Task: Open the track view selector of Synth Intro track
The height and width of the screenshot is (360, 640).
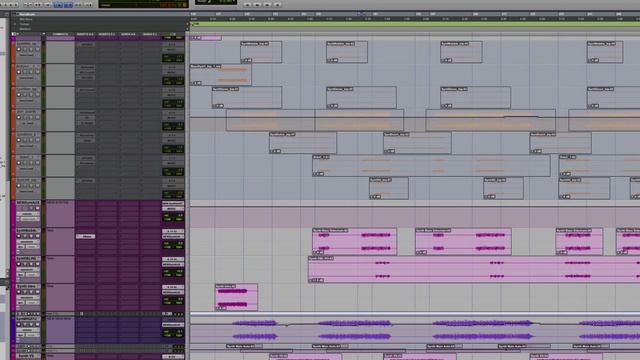Action: click(x=27, y=298)
